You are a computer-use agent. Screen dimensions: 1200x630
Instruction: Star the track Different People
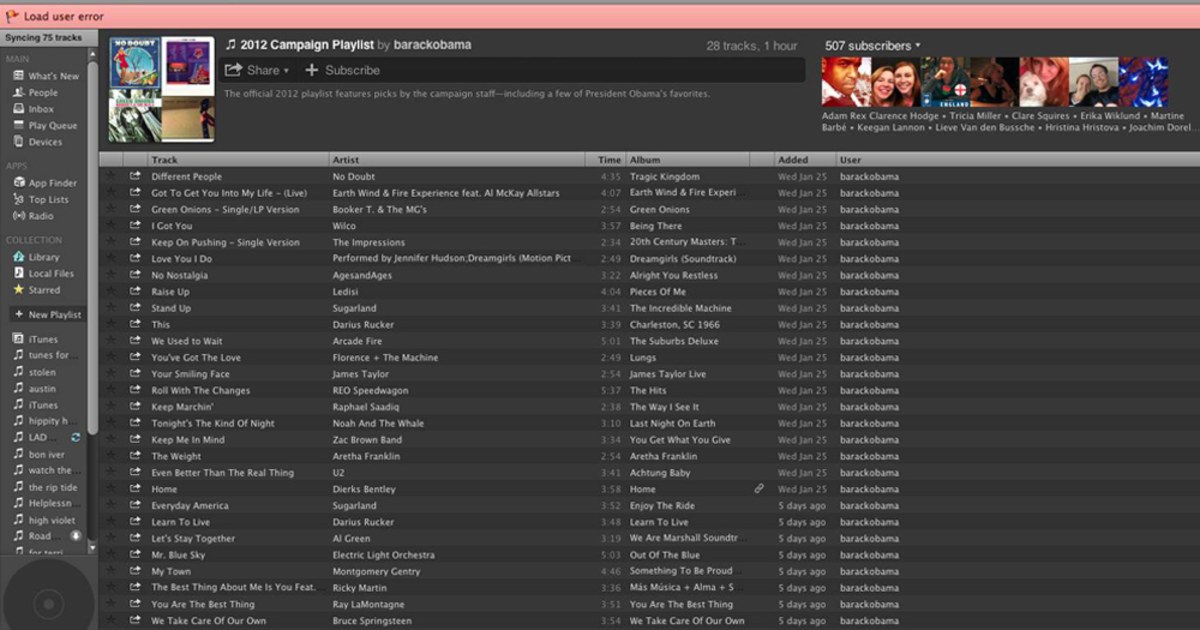[112, 176]
